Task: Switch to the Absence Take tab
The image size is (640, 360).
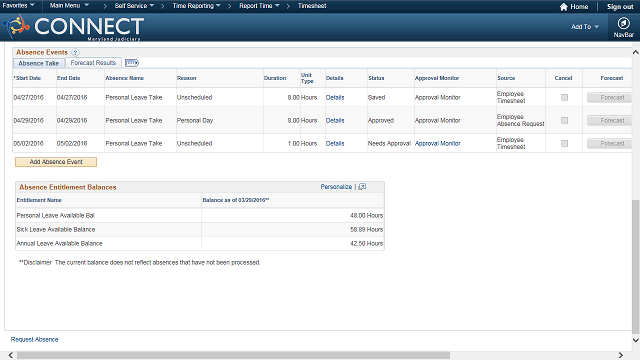Action: click(39, 63)
